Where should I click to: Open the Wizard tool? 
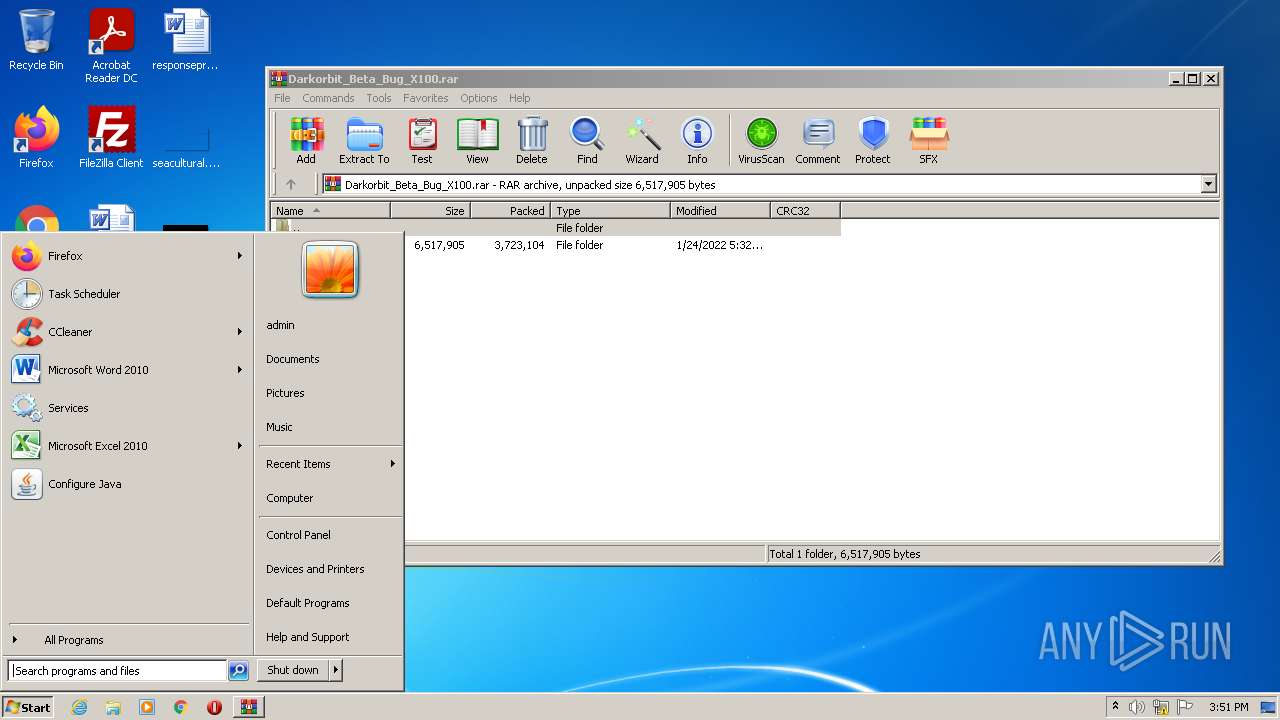[642, 140]
